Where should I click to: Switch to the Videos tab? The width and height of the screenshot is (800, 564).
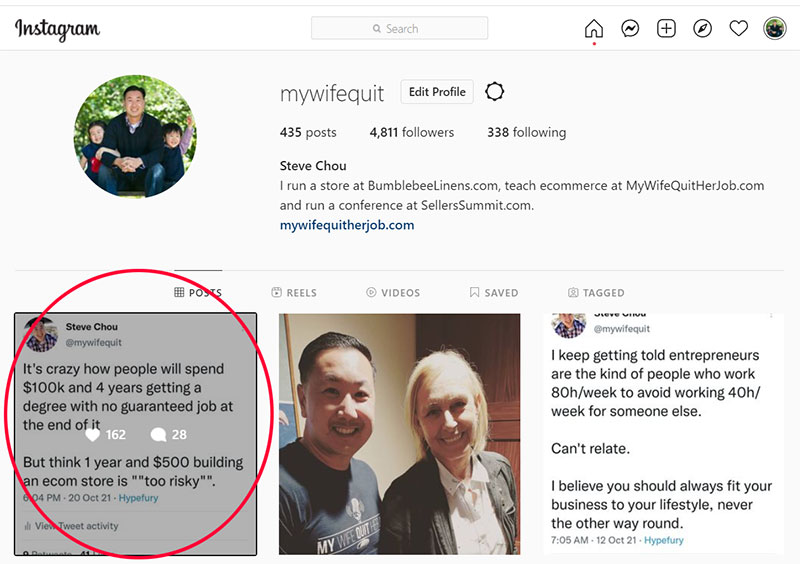pos(393,292)
